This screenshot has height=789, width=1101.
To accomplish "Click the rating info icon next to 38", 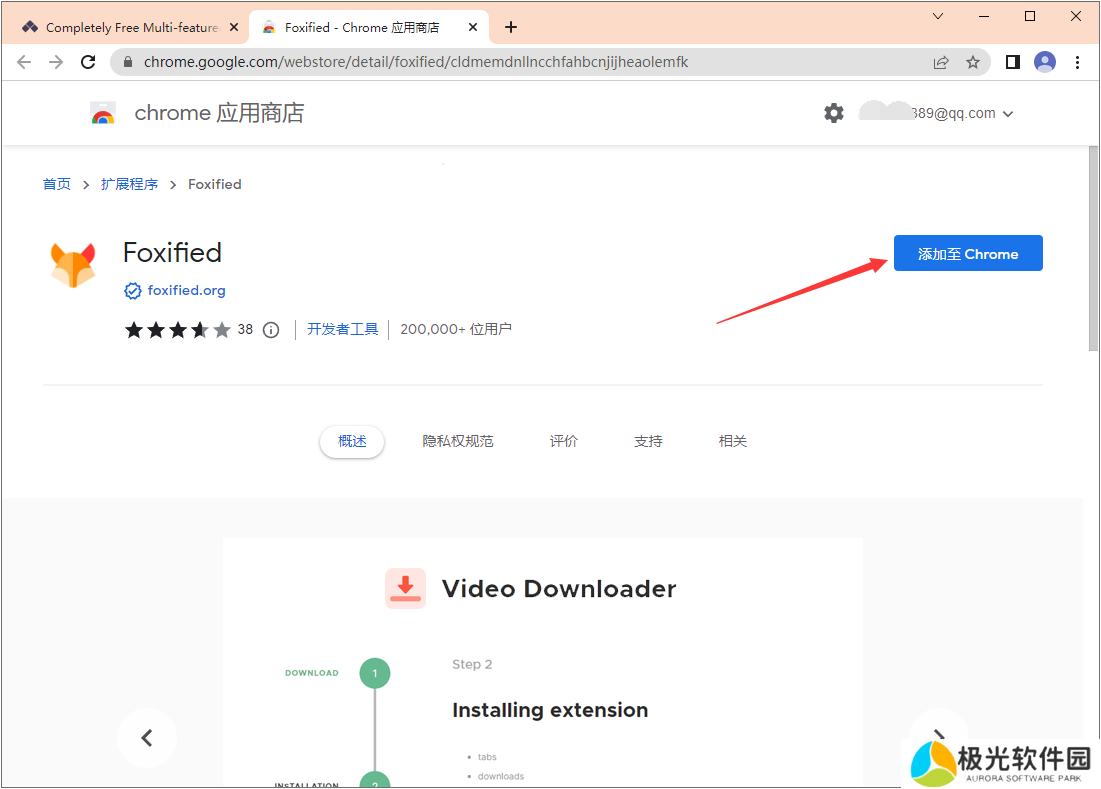I will click(x=271, y=330).
